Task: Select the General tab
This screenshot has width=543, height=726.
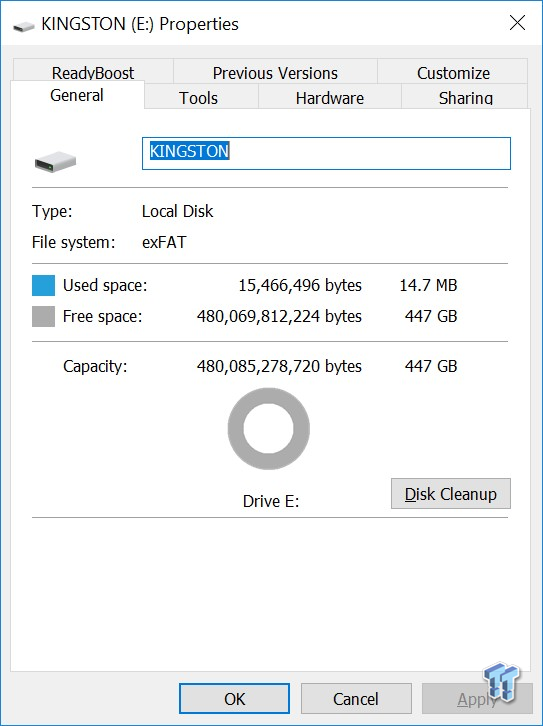Action: [x=77, y=95]
